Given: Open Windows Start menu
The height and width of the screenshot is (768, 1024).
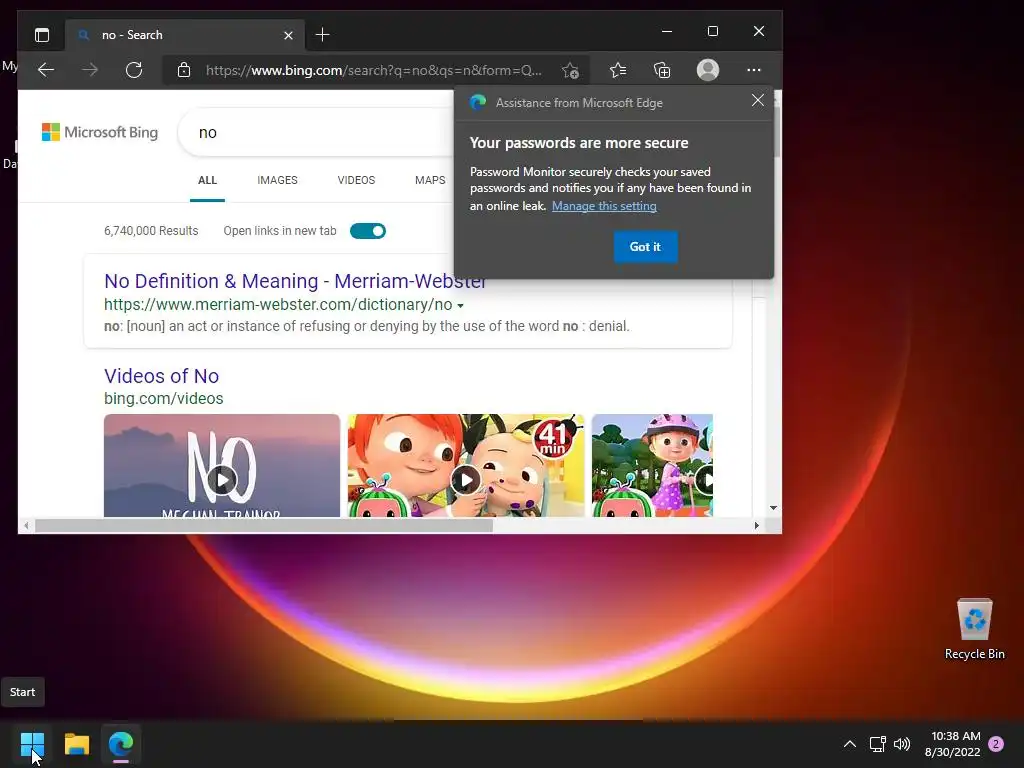Looking at the screenshot, I should coord(32,744).
